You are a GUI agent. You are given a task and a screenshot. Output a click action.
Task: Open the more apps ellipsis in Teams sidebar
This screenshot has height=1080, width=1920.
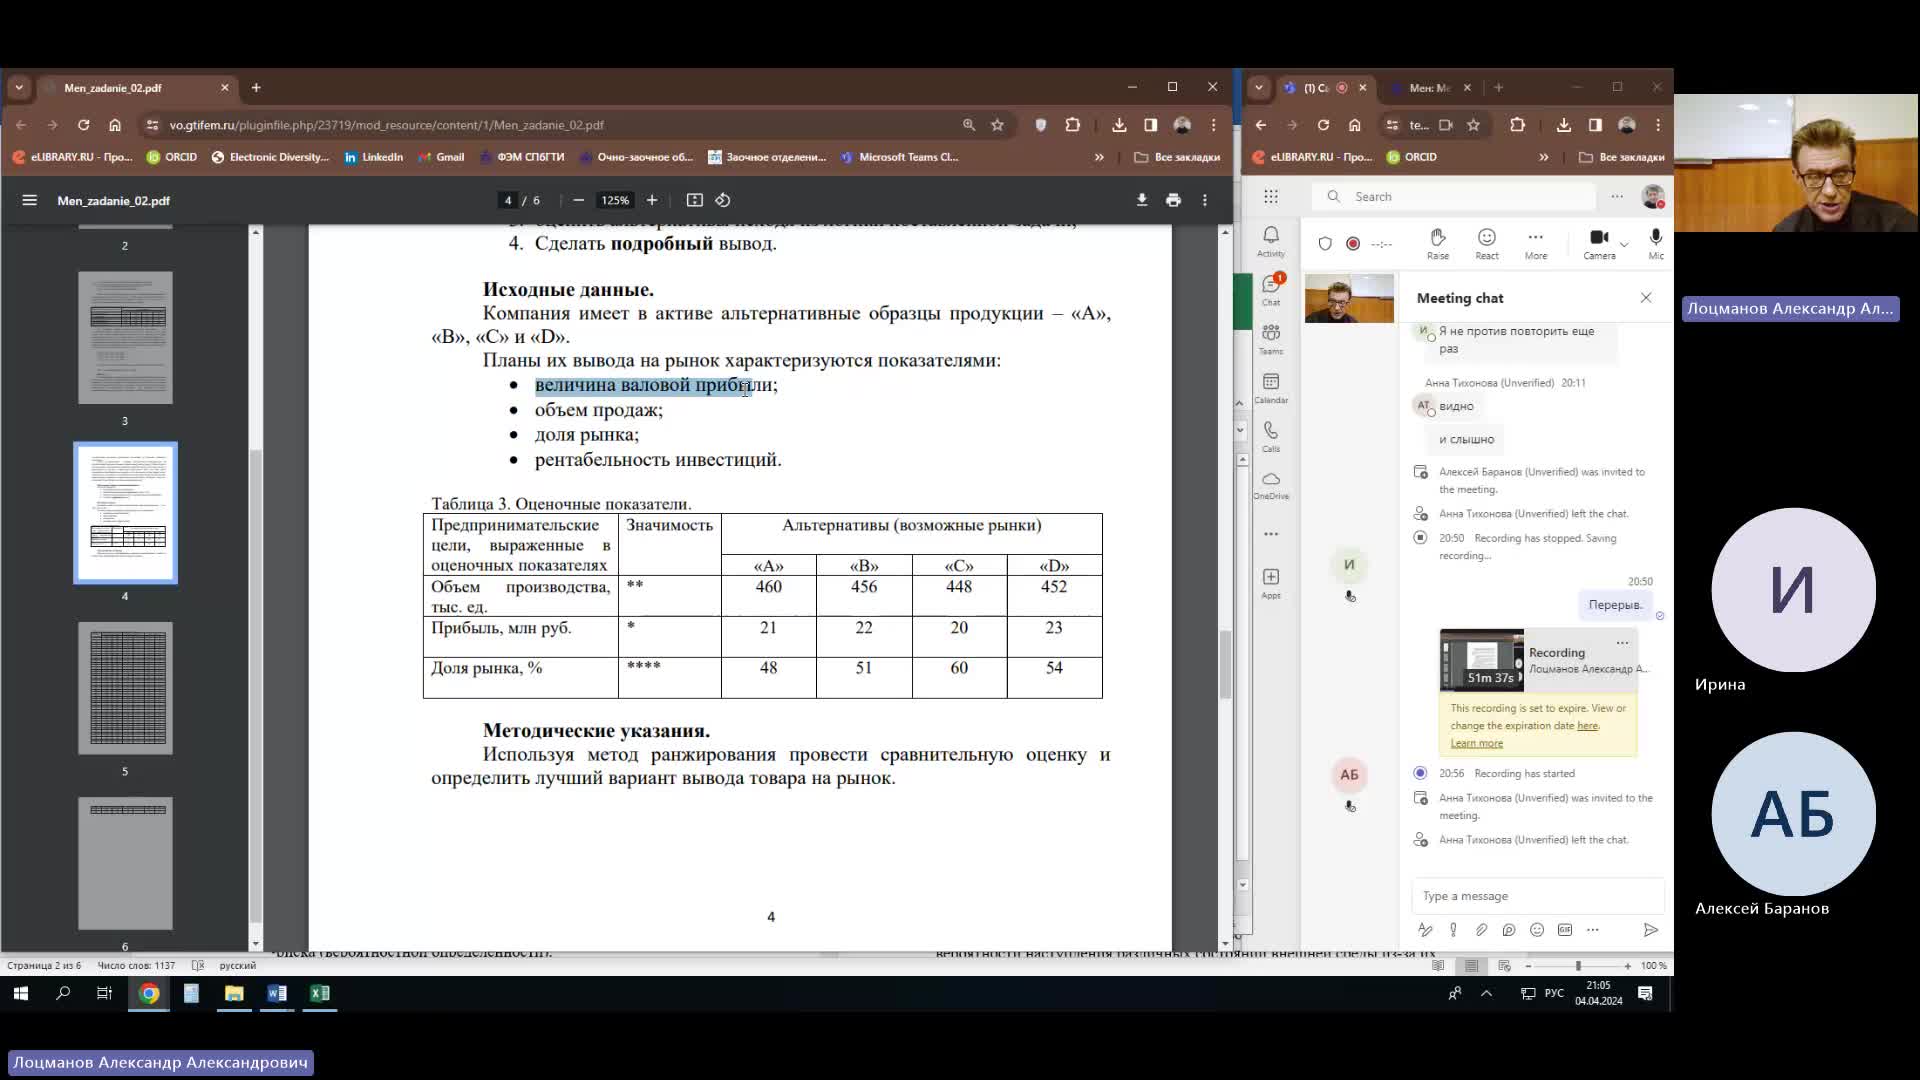1271,534
